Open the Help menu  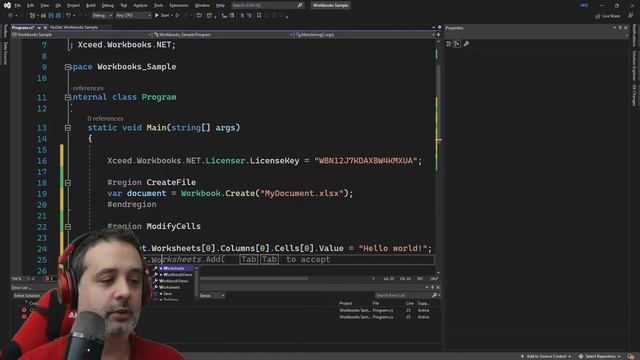pos(220,5)
